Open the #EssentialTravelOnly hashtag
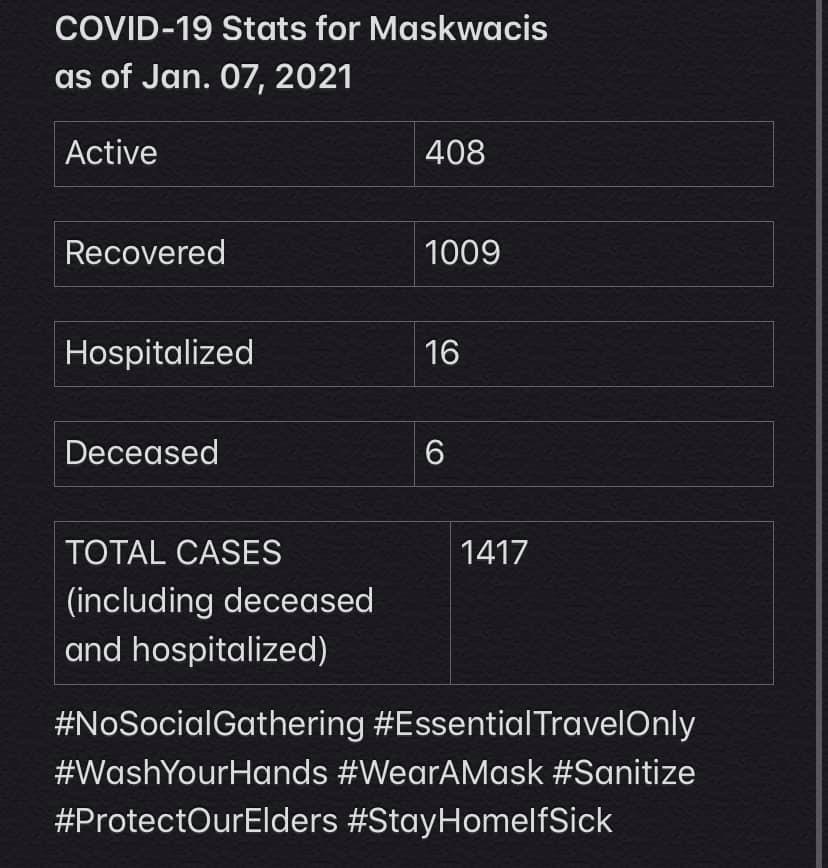Image resolution: width=828 pixels, height=868 pixels. coord(534,723)
